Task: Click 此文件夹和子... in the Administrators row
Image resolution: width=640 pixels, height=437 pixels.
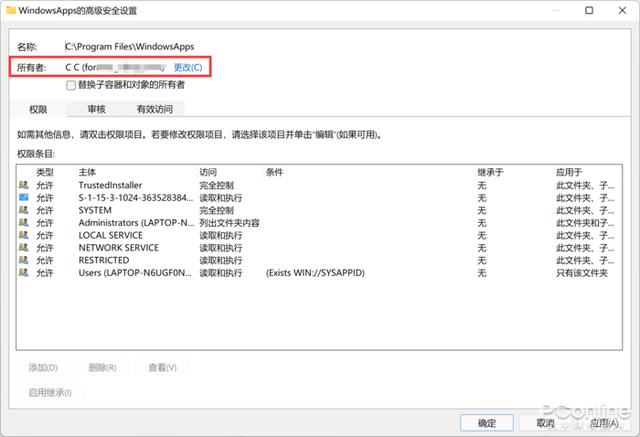Action: 585,223
